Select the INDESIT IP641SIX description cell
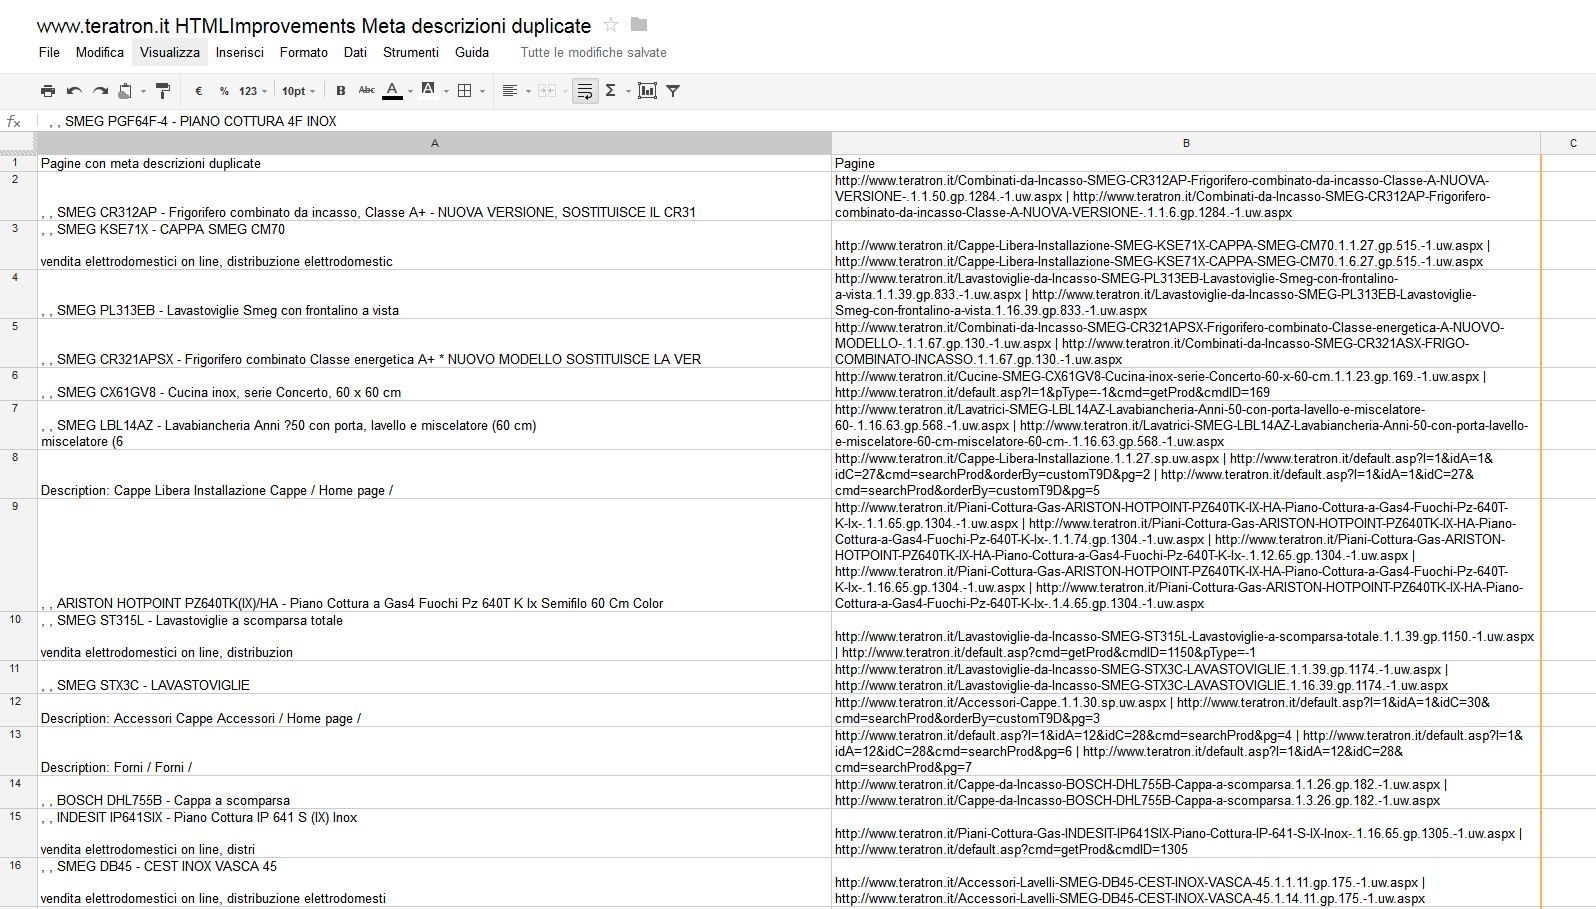The height and width of the screenshot is (909, 1596). tap(435, 833)
